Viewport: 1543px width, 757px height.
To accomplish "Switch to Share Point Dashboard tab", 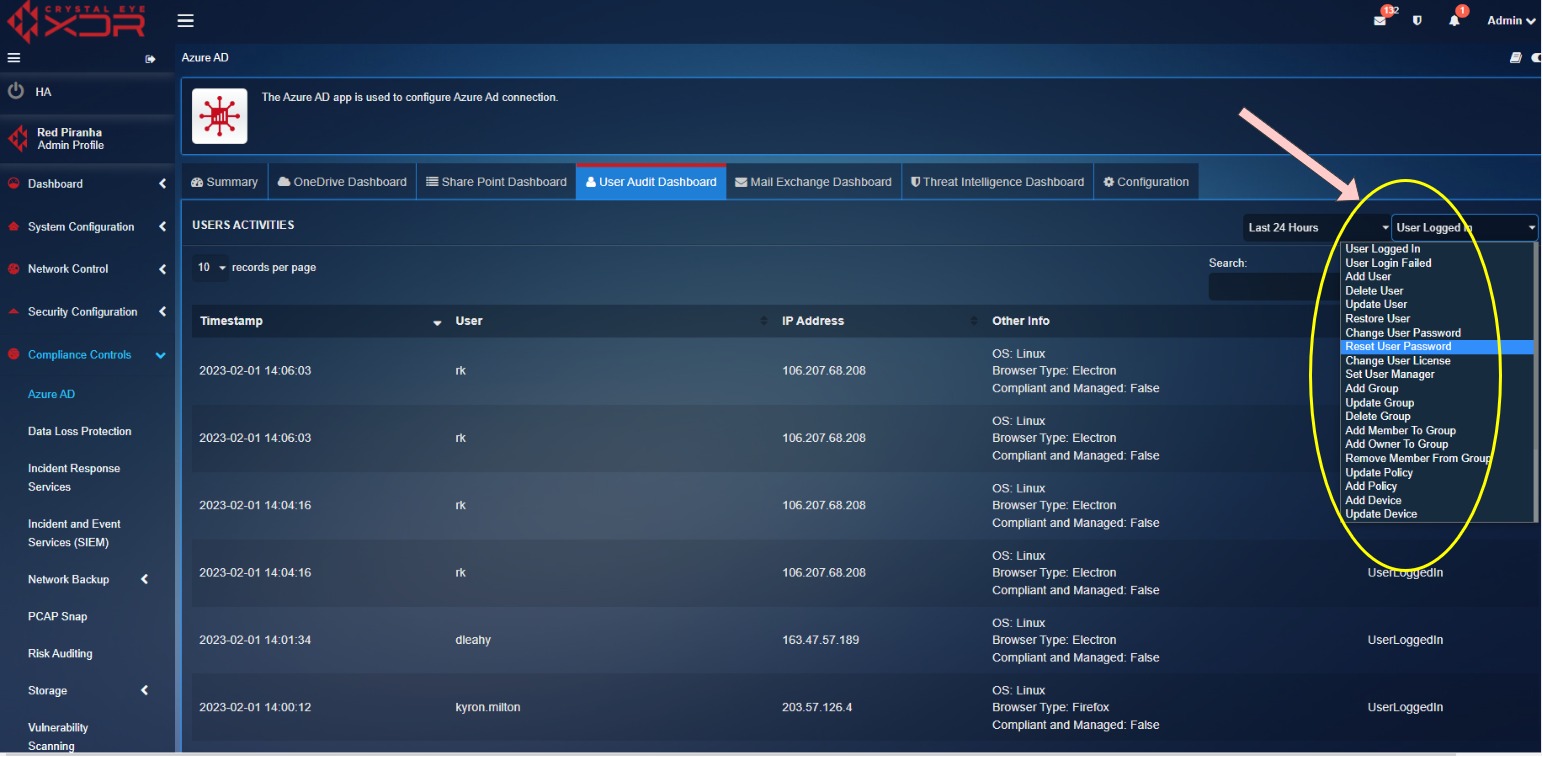I will click(496, 182).
